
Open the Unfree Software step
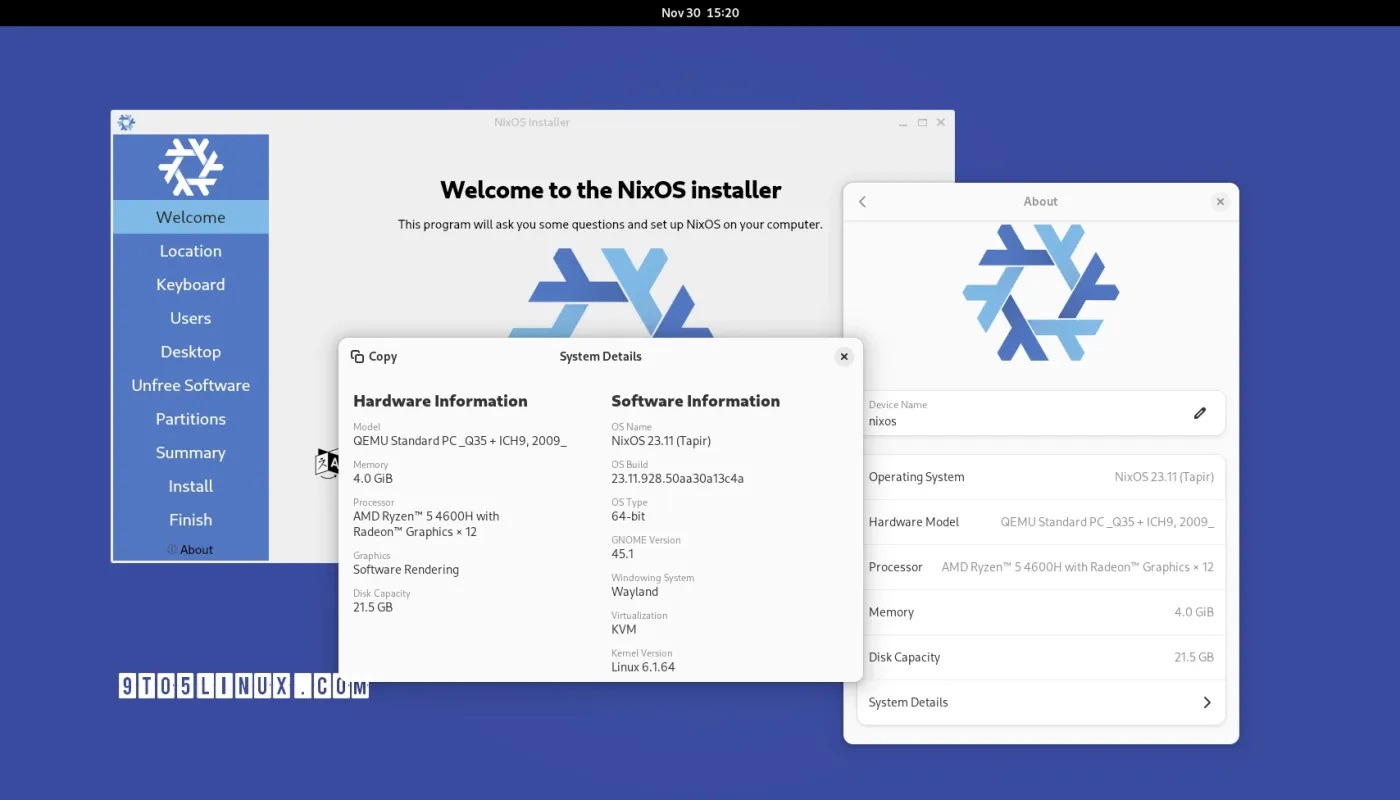pos(190,385)
